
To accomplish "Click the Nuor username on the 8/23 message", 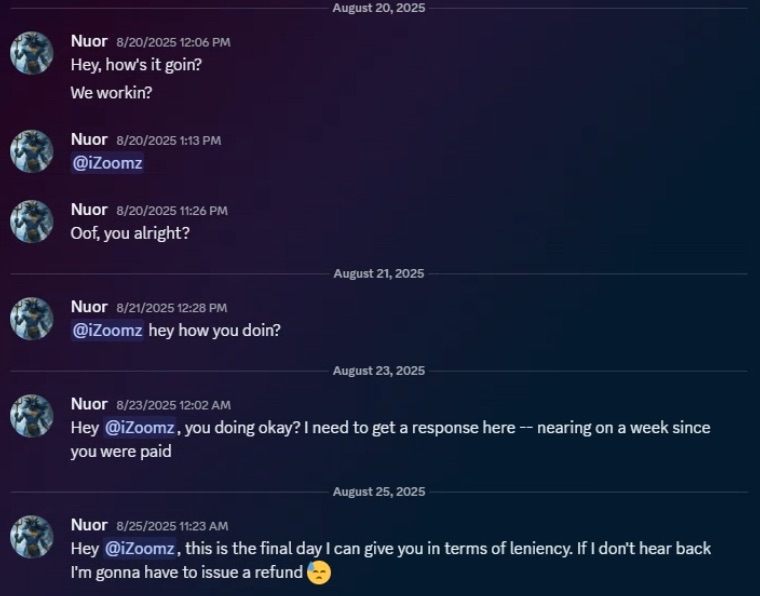I will click(x=89, y=404).
